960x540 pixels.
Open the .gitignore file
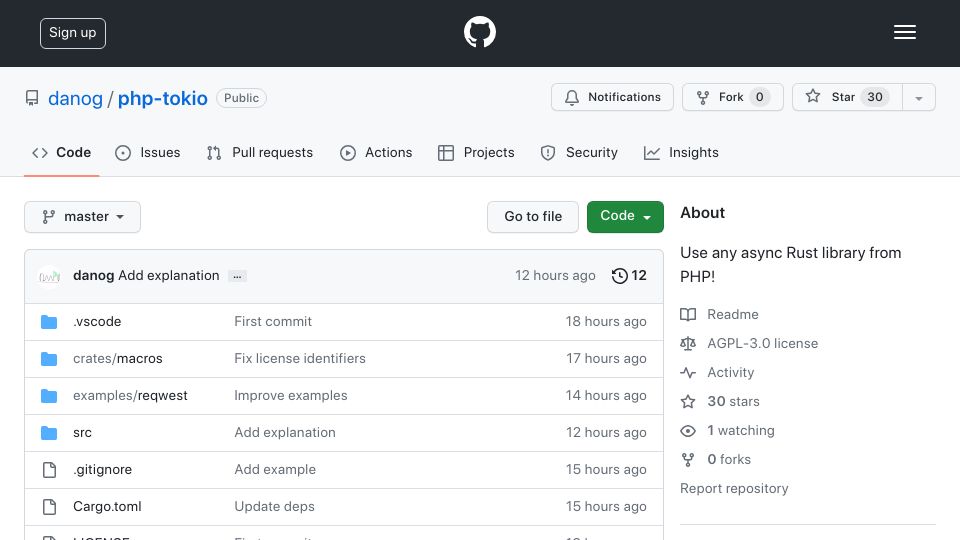tap(102, 470)
